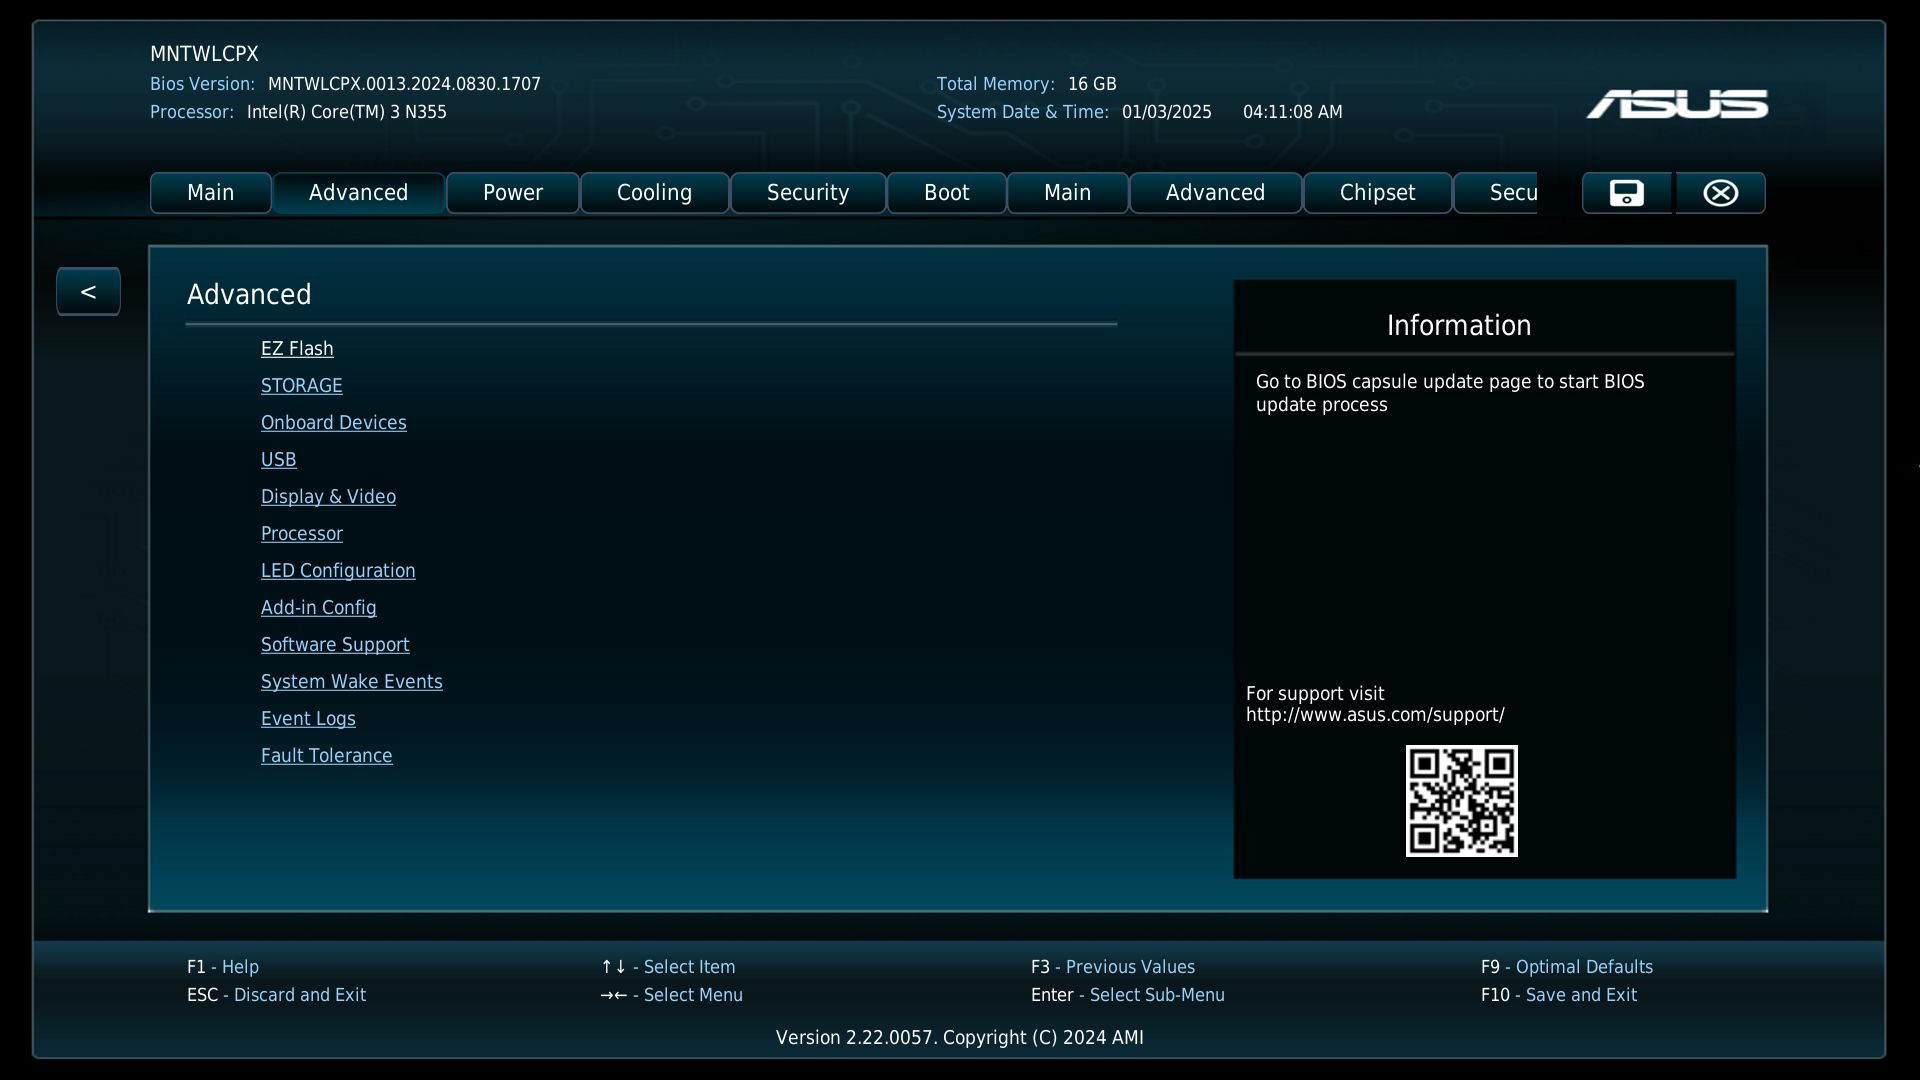Viewport: 1920px width, 1080px height.
Task: Click the save floppy disk icon
Action: tap(1626, 193)
